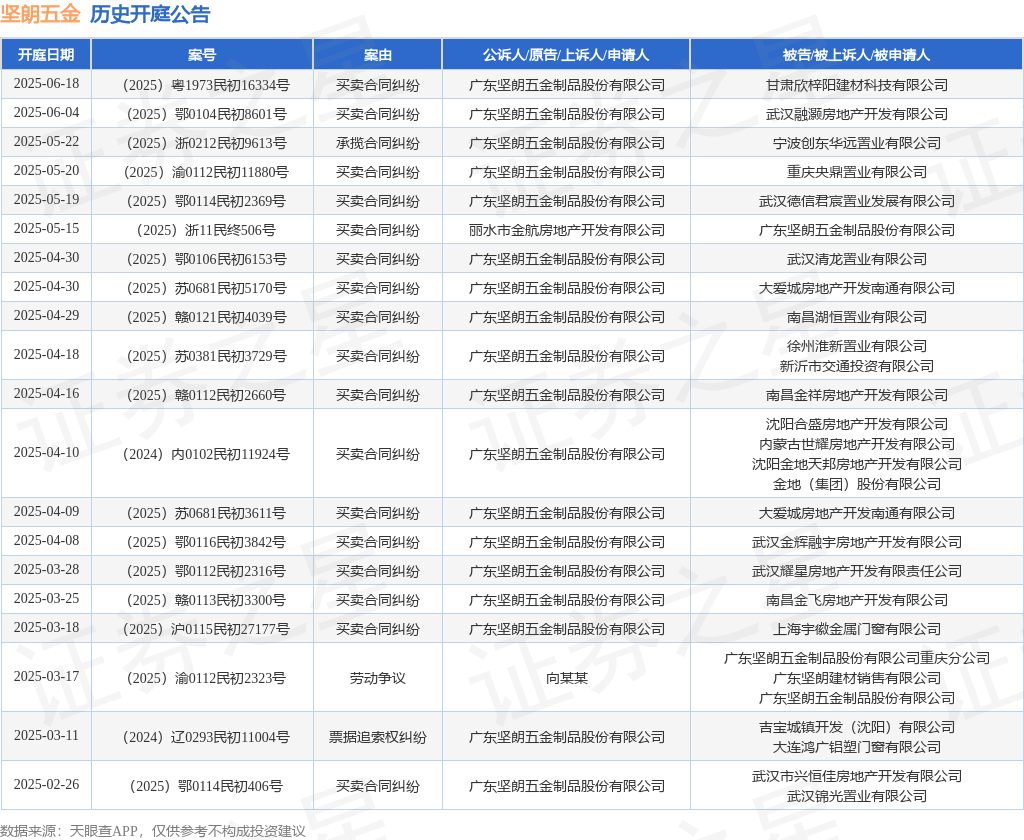Select the 案号 column header
1024x840 pixels.
tap(202, 55)
